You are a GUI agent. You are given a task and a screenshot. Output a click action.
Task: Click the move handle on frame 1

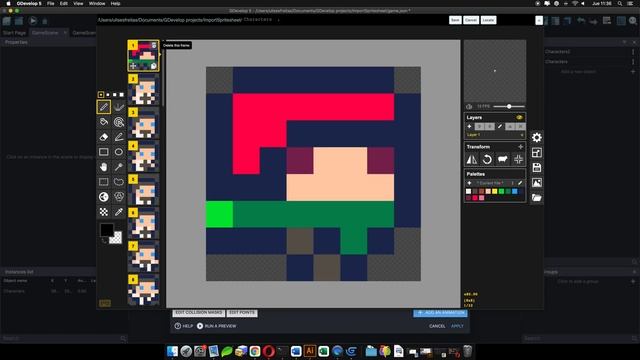point(133,66)
